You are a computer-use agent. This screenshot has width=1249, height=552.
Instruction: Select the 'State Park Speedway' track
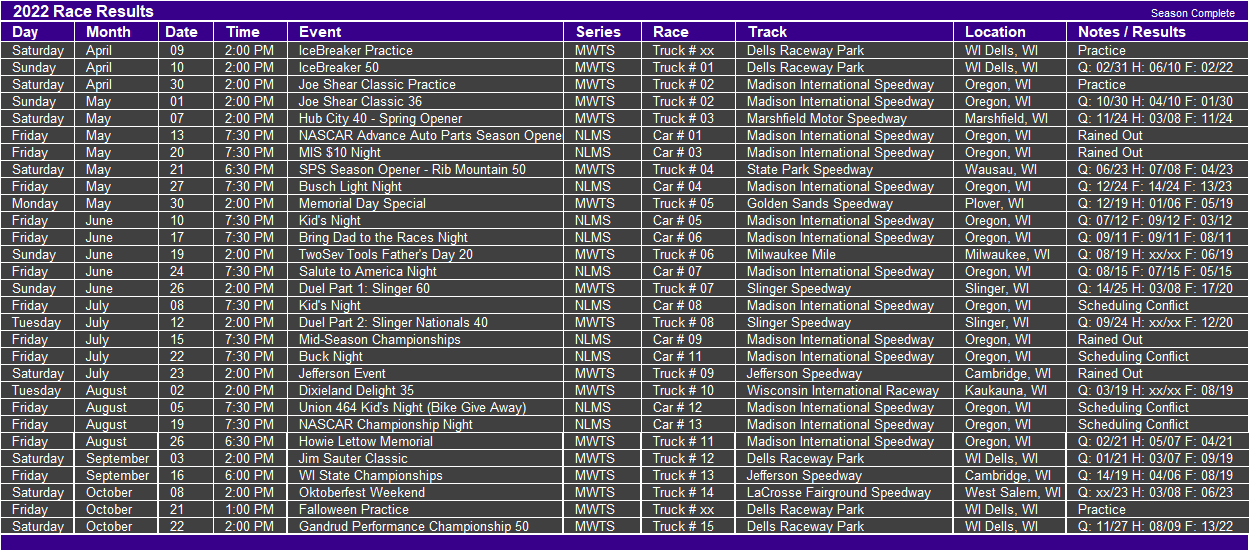click(810, 169)
